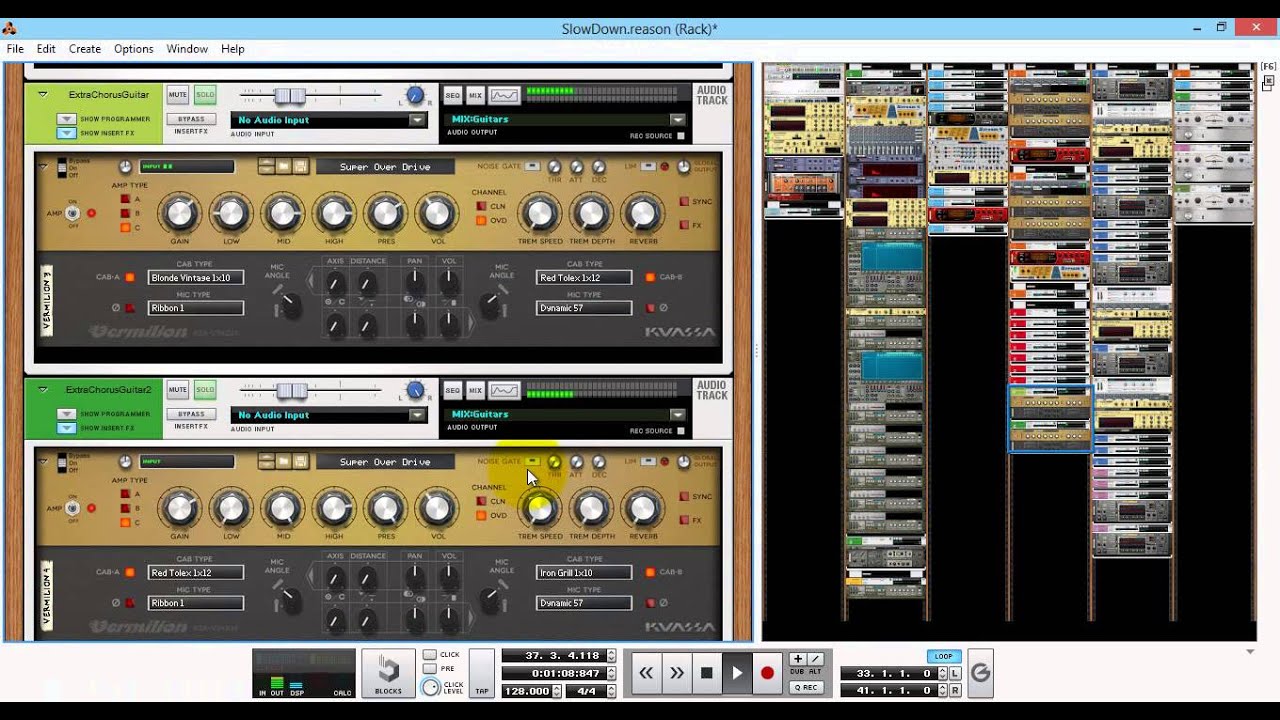Enable the metronome Click checkbox
The width and height of the screenshot is (1280, 720).
(x=429, y=655)
